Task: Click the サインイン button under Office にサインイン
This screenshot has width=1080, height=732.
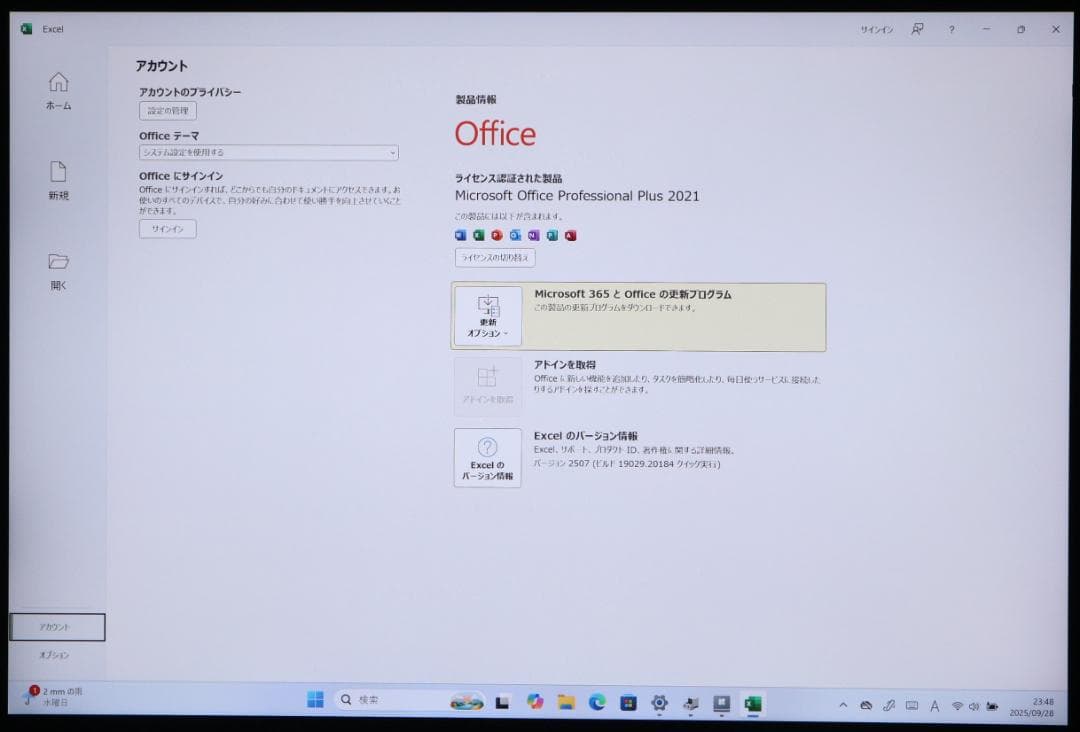Action: point(168,229)
